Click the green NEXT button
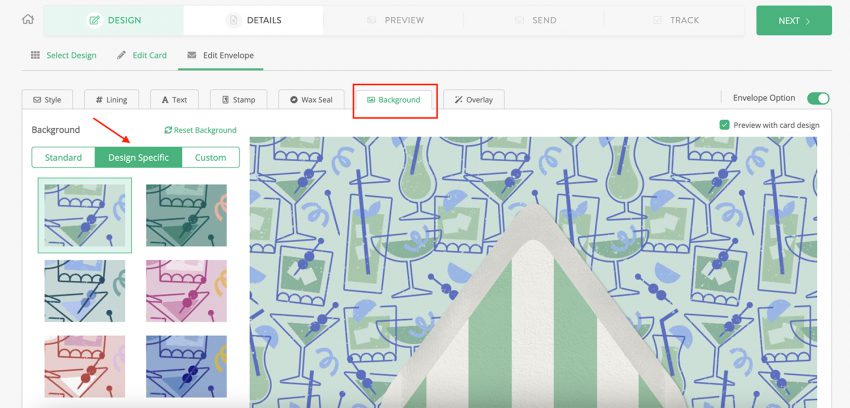 click(793, 20)
